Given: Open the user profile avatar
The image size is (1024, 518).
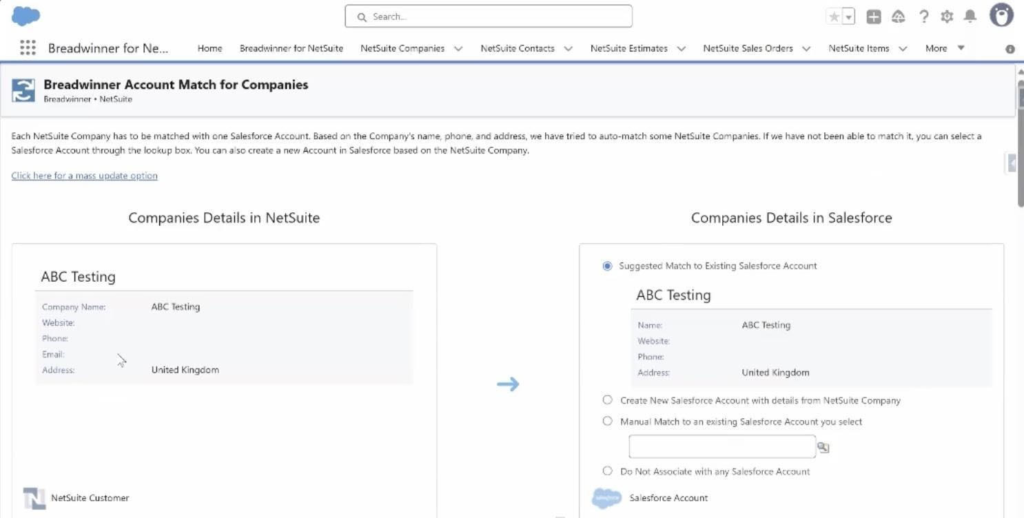Looking at the screenshot, I should 1001,15.
